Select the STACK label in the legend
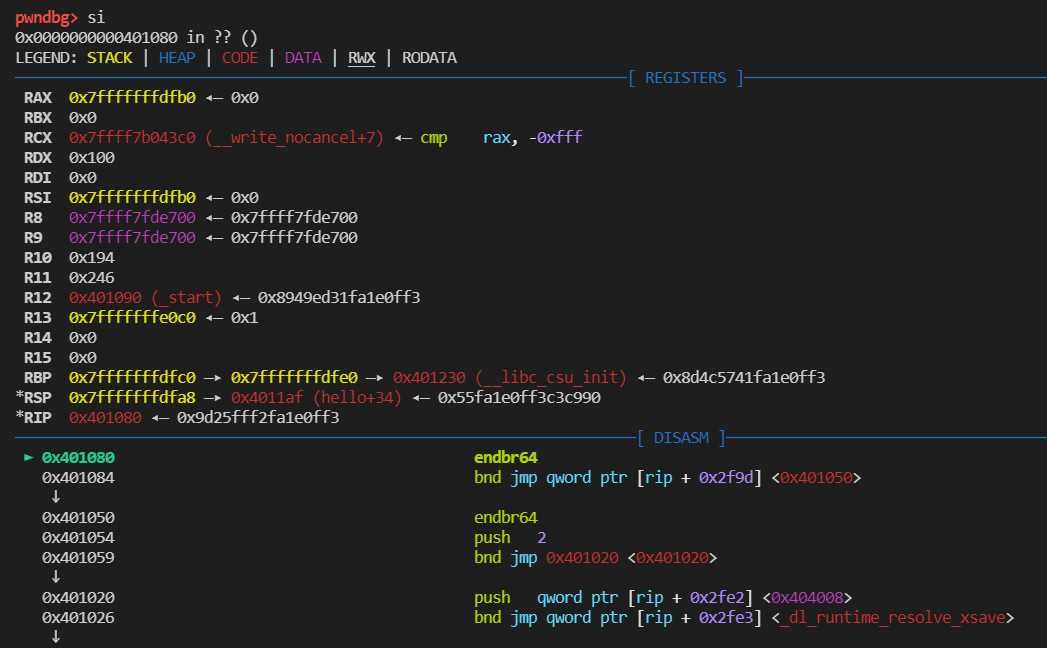Image resolution: width=1047 pixels, height=648 pixels. coord(109,58)
